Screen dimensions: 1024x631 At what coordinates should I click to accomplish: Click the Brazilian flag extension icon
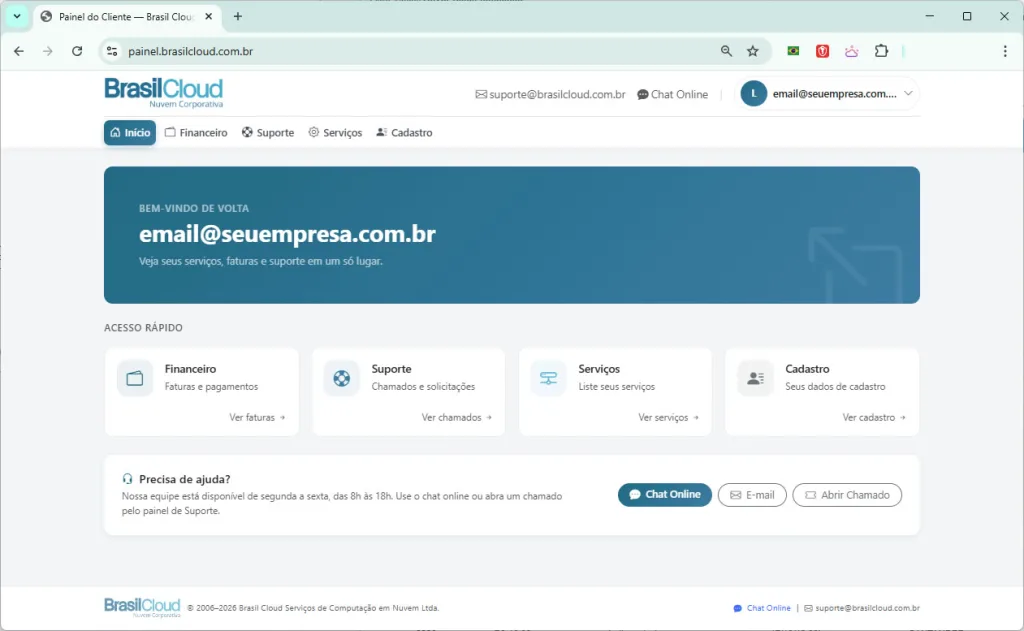(793, 50)
